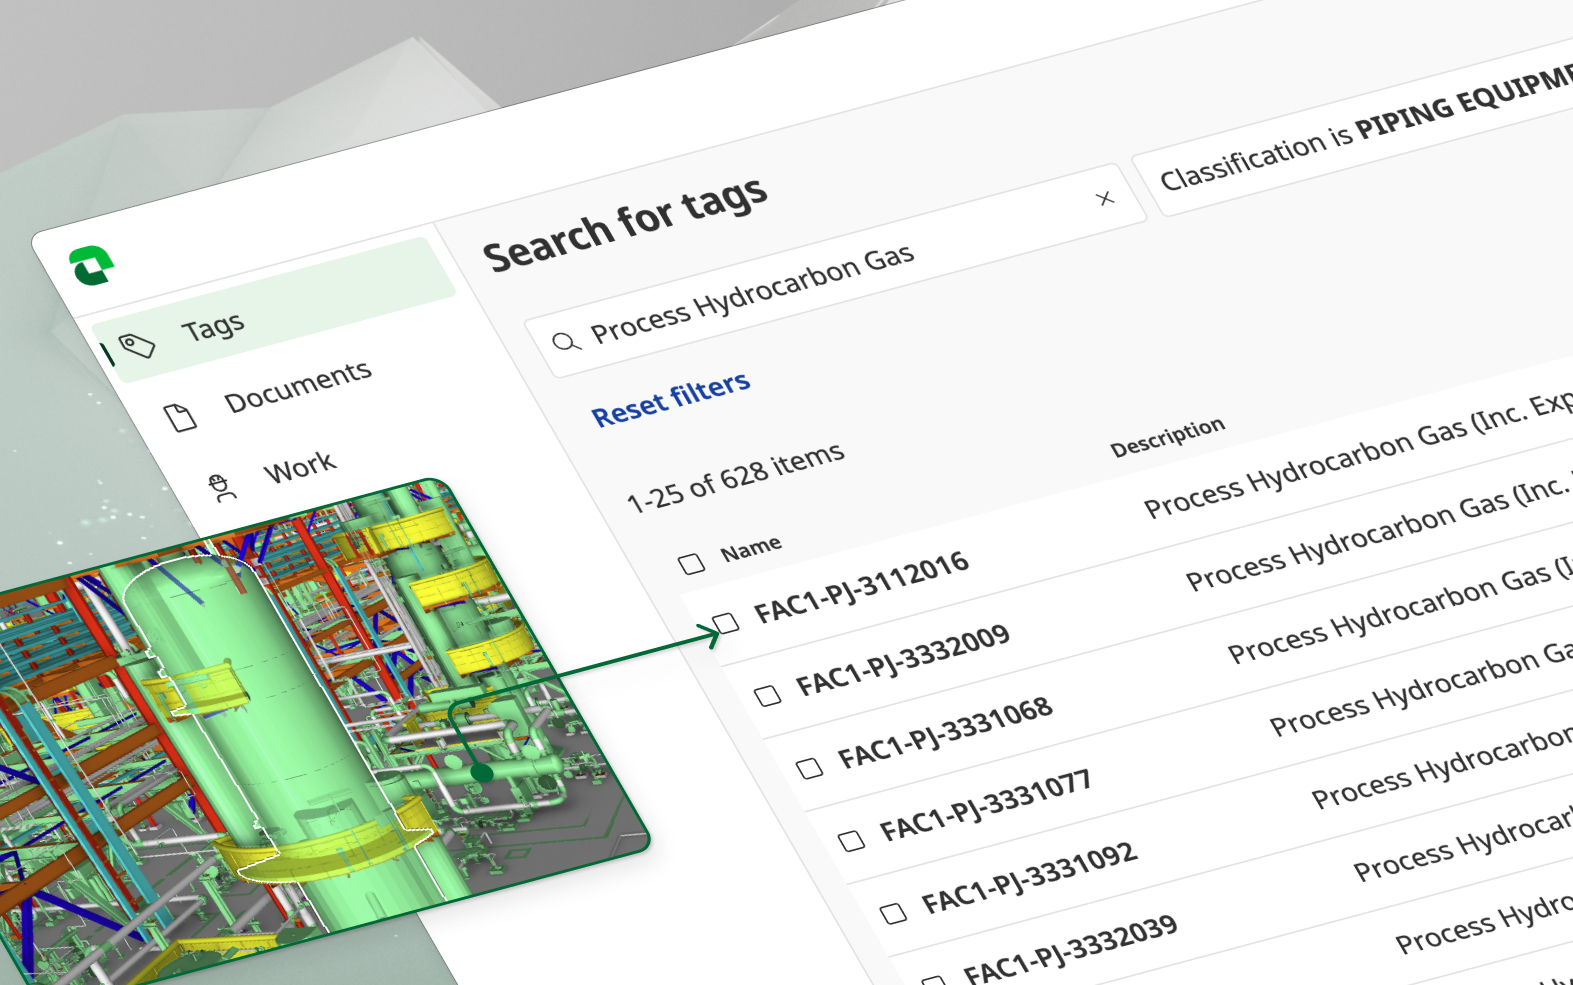Open the Tags menu item
Viewport: 1573px width, 985px height.
click(x=212, y=328)
